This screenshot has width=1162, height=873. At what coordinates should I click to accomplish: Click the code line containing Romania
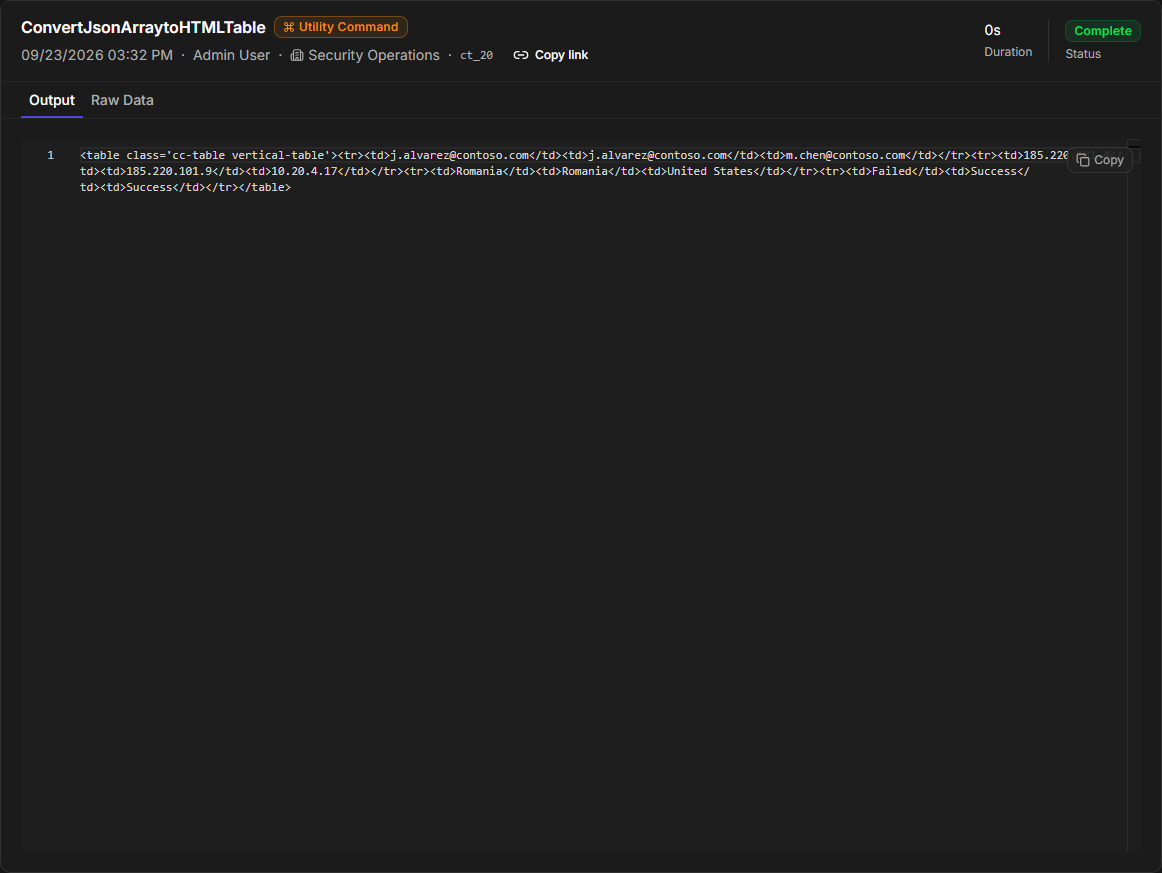[x=554, y=171]
